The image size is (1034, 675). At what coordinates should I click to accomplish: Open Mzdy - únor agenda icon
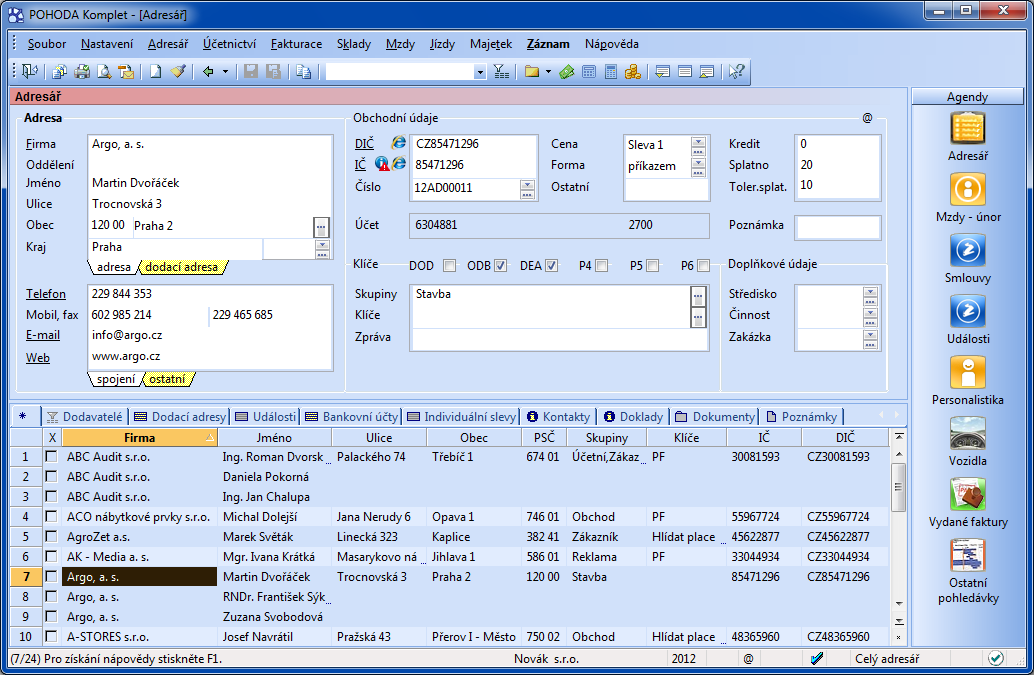[967, 189]
